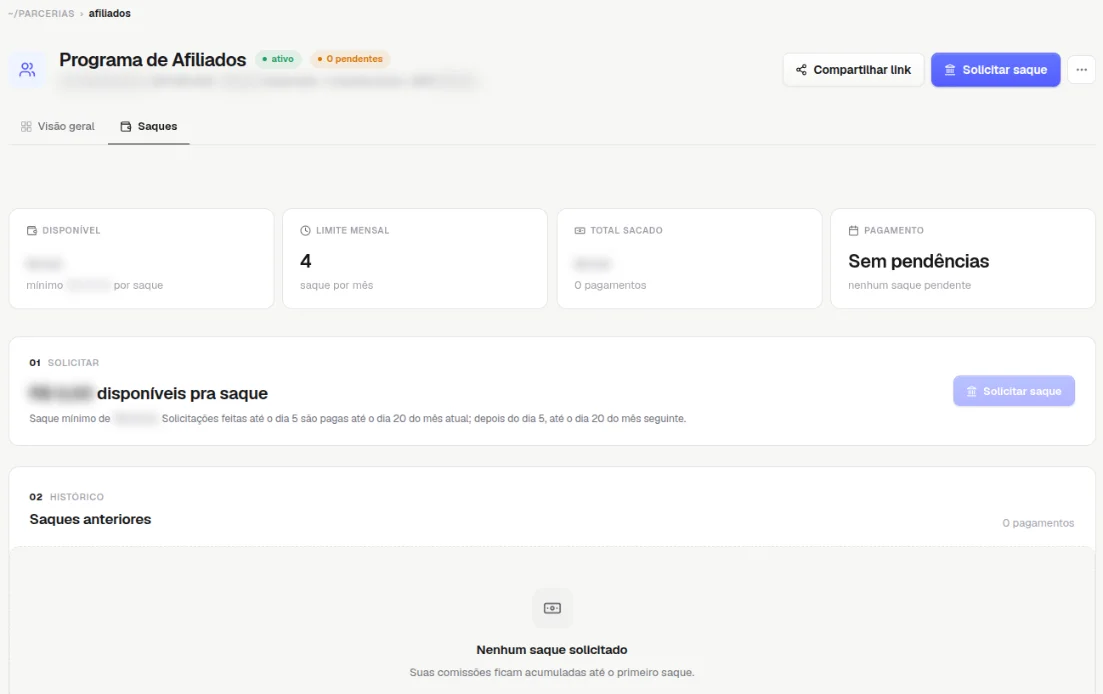Image resolution: width=1103 pixels, height=694 pixels.
Task: Click 0 pagamentos counter in Histórico section
Action: pos(1038,523)
